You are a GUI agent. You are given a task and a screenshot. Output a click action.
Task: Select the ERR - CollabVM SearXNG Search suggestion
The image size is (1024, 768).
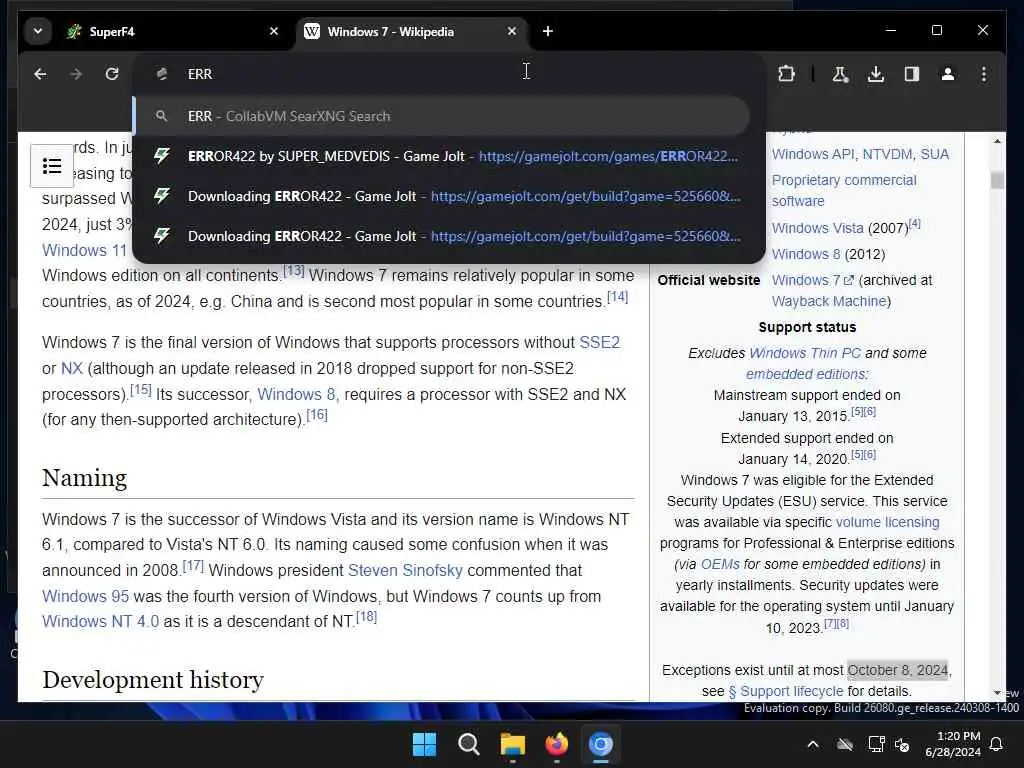pyautogui.click(x=441, y=116)
